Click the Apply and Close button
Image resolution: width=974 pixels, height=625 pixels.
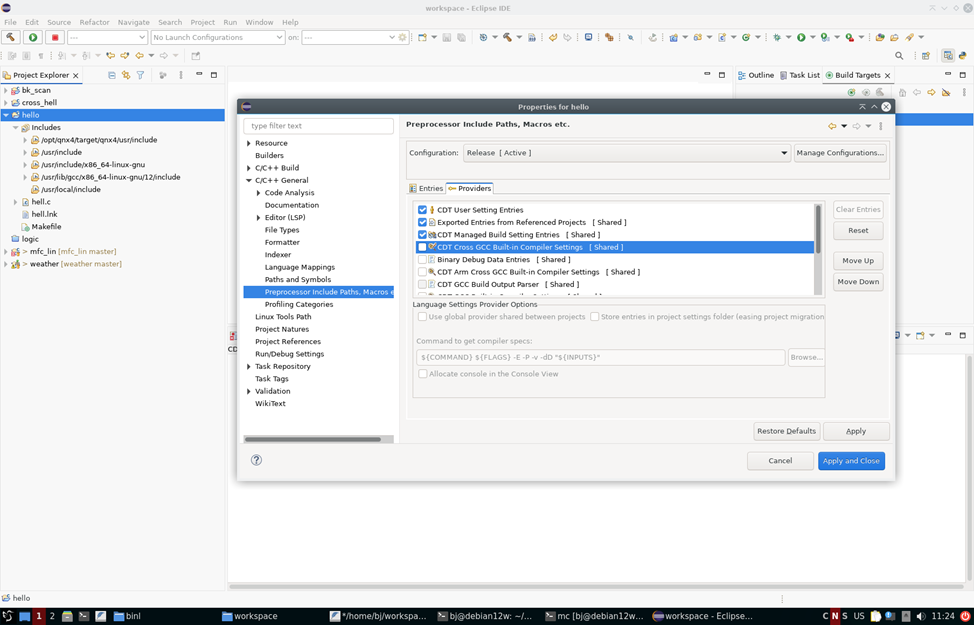point(853,461)
